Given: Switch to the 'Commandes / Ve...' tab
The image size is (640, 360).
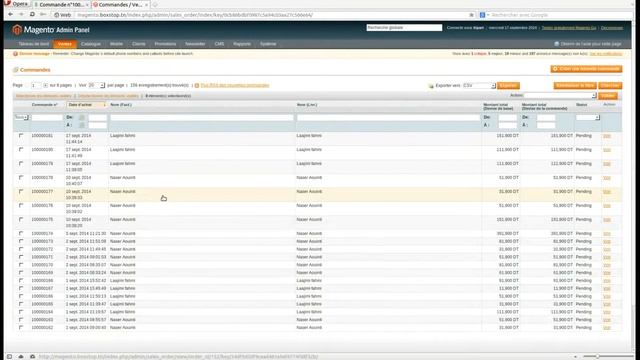Looking at the screenshot, I should click(x=121, y=4).
